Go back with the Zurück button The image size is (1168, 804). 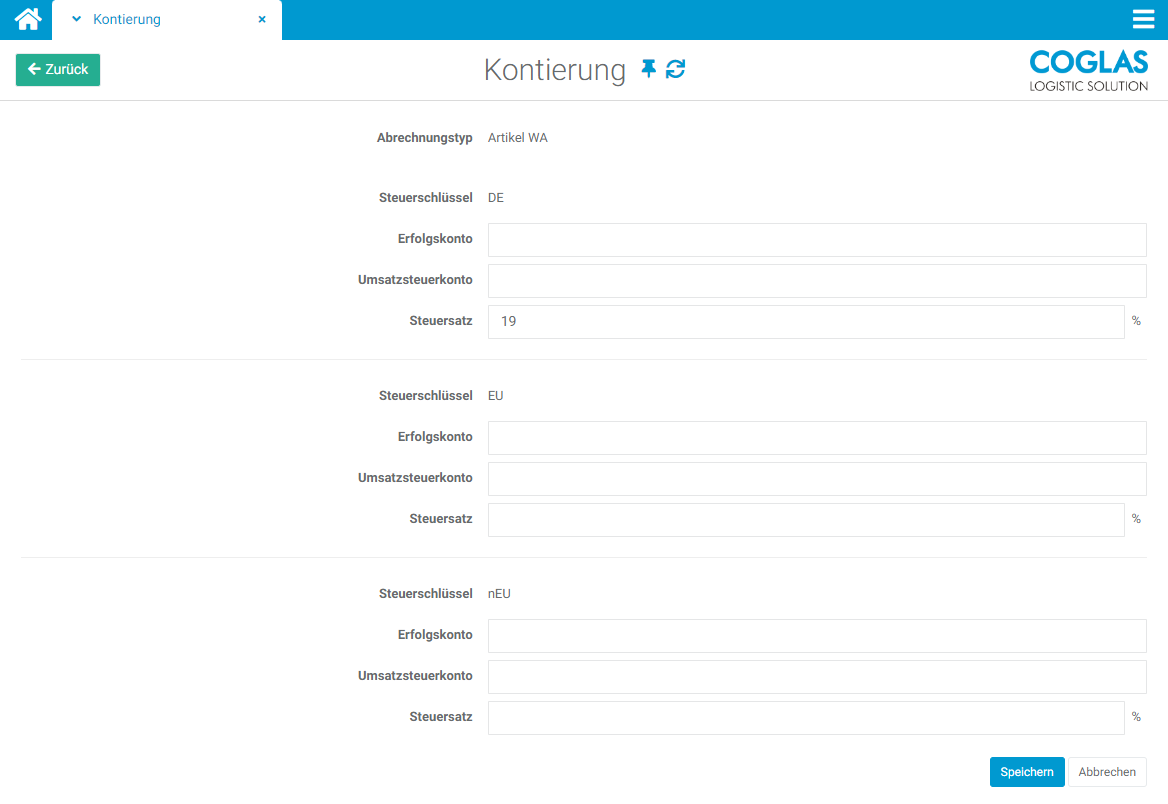point(58,70)
